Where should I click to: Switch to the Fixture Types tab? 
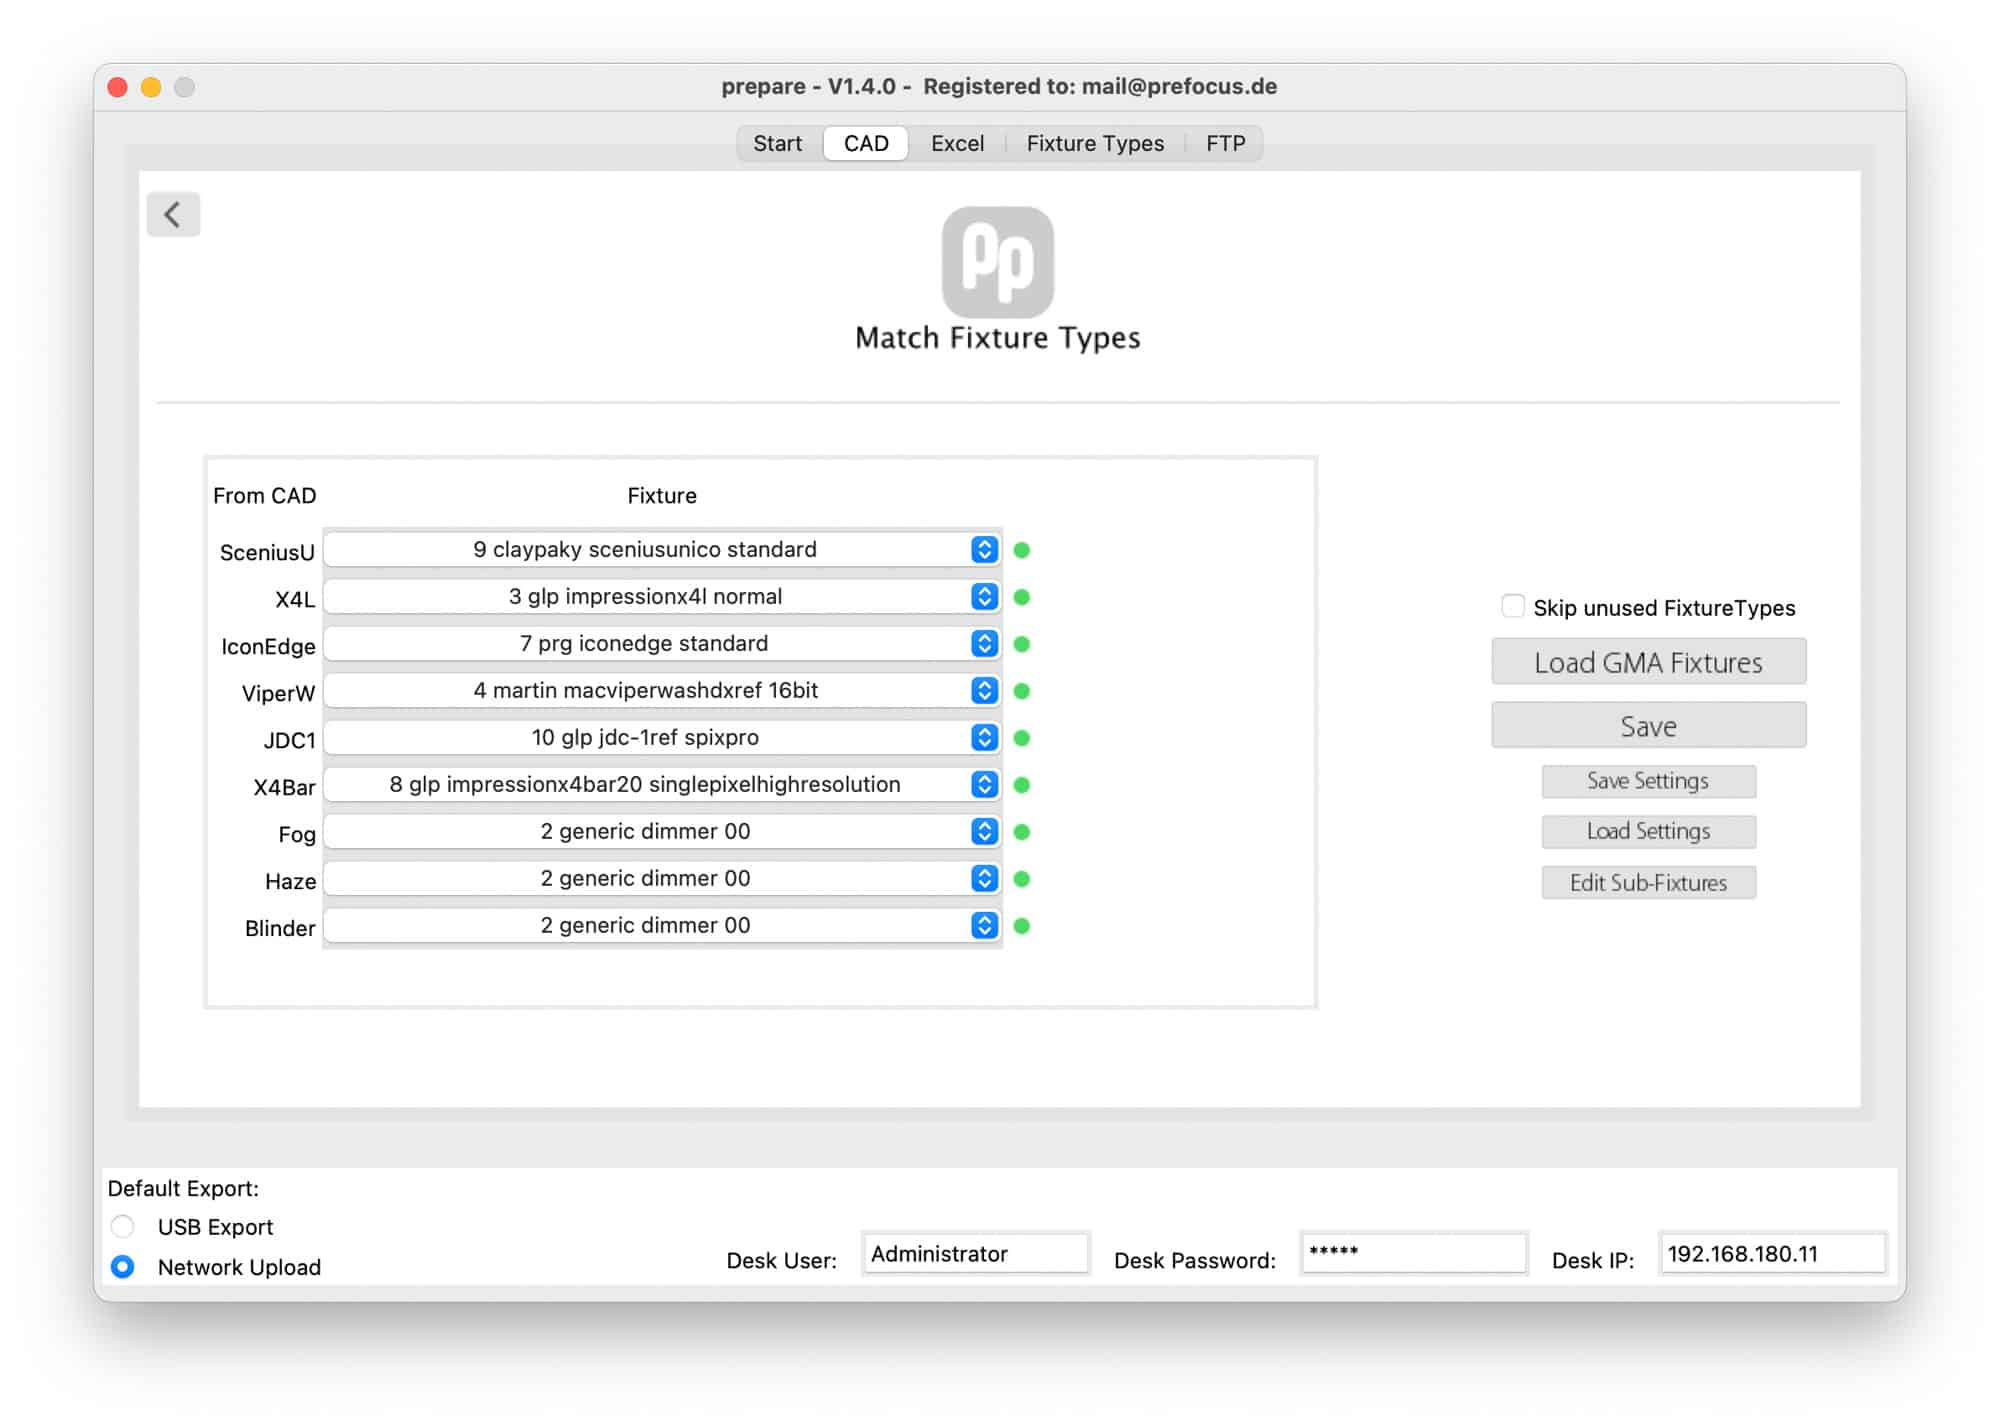click(1094, 143)
